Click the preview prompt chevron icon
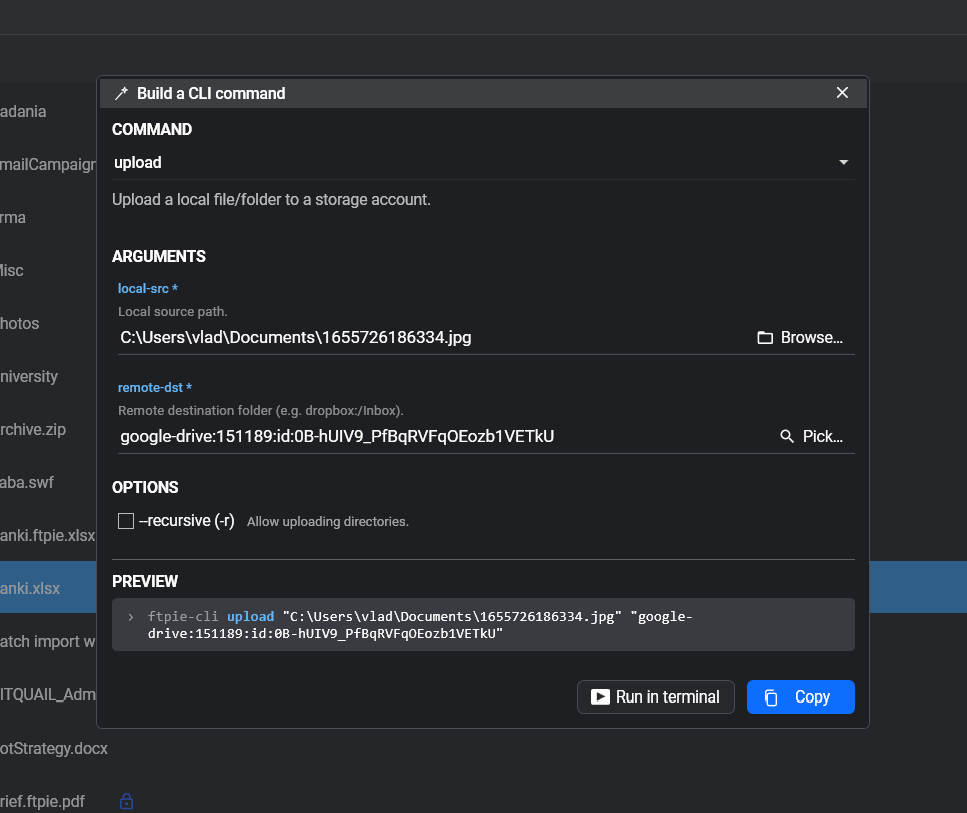Image resolution: width=967 pixels, height=813 pixels. 131,617
